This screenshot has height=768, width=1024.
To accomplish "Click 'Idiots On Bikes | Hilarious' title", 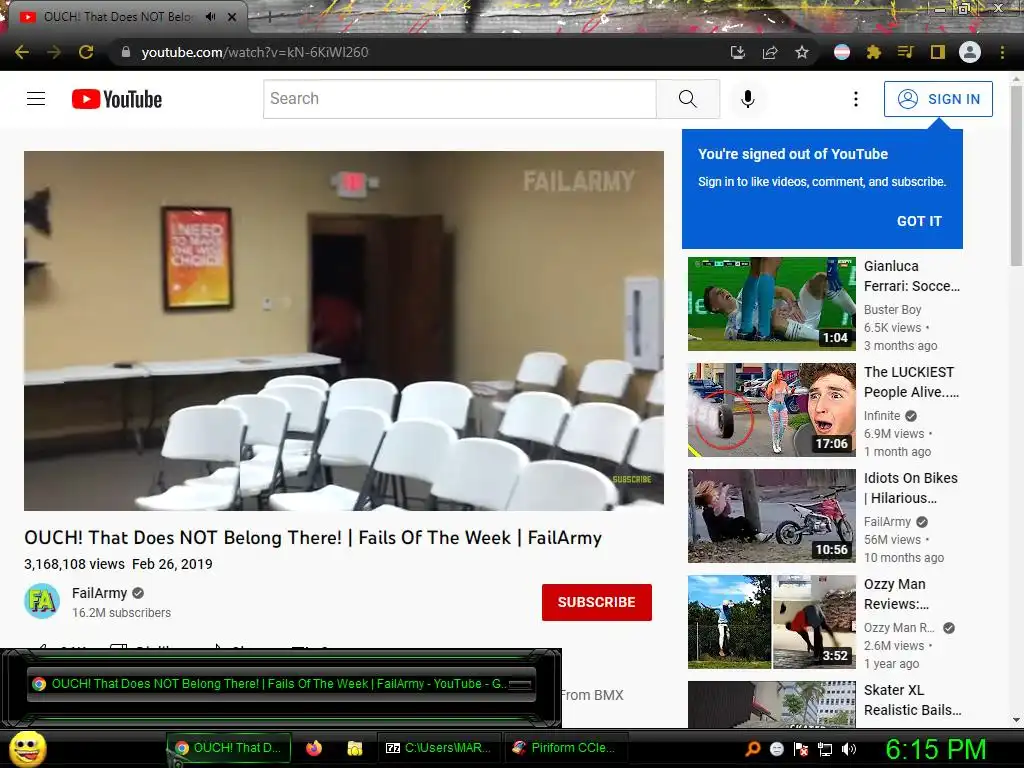I will [x=910, y=488].
